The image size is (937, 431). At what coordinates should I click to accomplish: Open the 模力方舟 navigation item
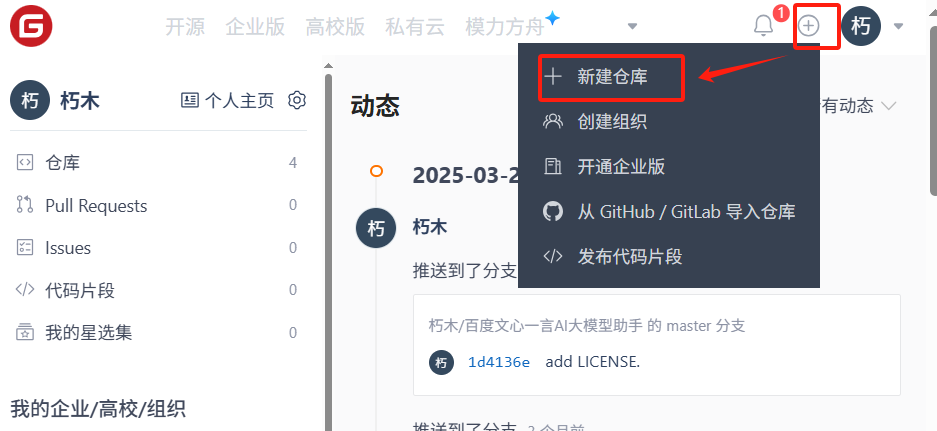coord(505,27)
